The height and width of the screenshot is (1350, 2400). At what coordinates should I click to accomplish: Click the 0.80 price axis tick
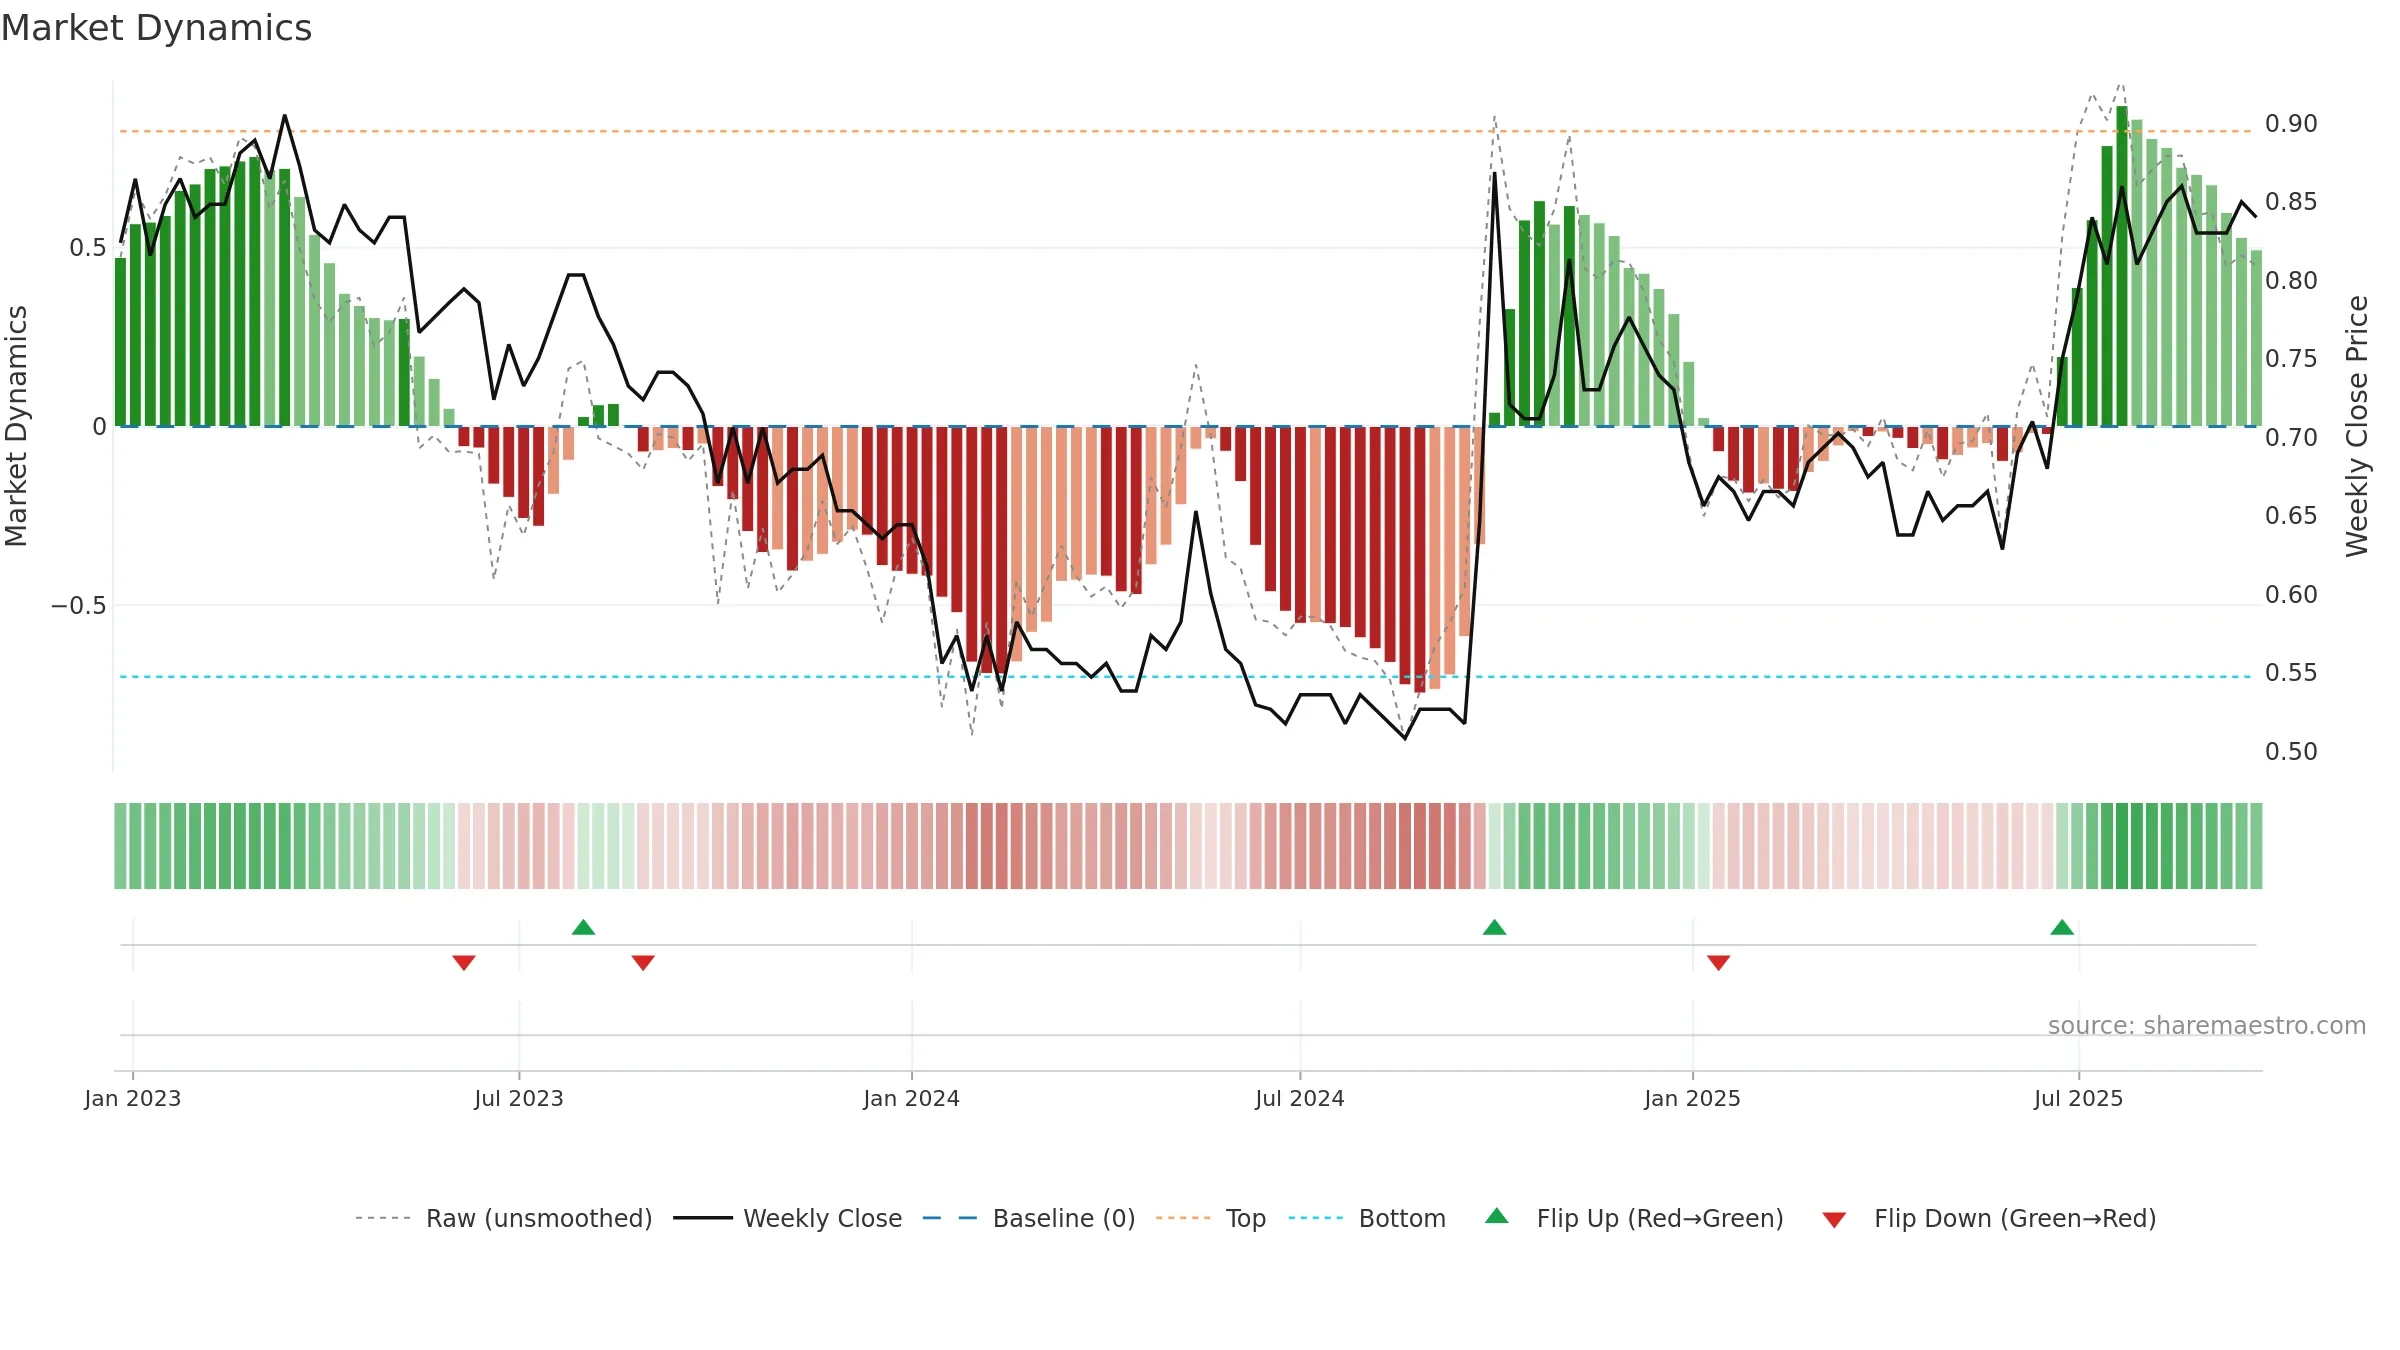pos(2291,281)
